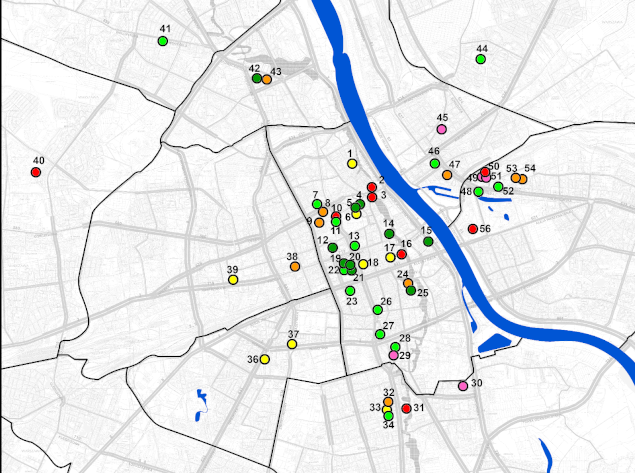The image size is (635, 473).
Task: Click the dark green marker numbered 15
Action: (428, 242)
